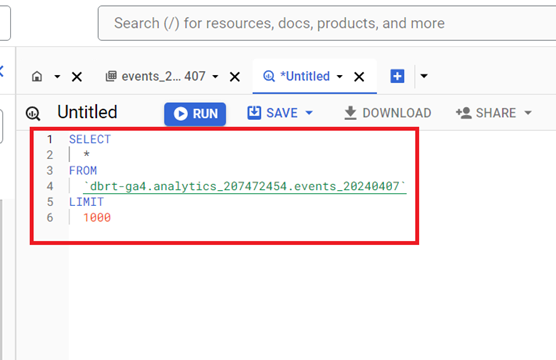Expand the new-tab options dropdown arrow
The image size is (556, 360).
[x=424, y=76]
